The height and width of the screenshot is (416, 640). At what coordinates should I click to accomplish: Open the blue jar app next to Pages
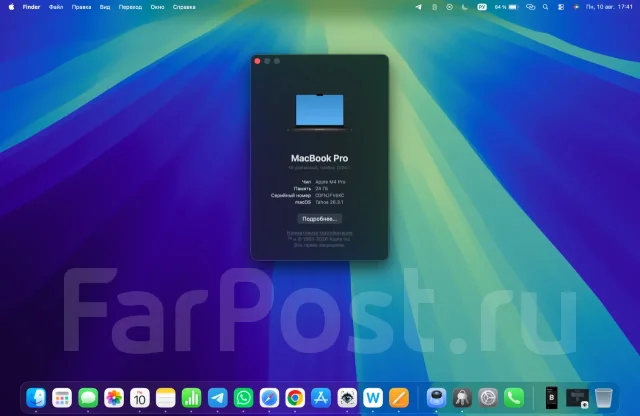(x=436, y=398)
